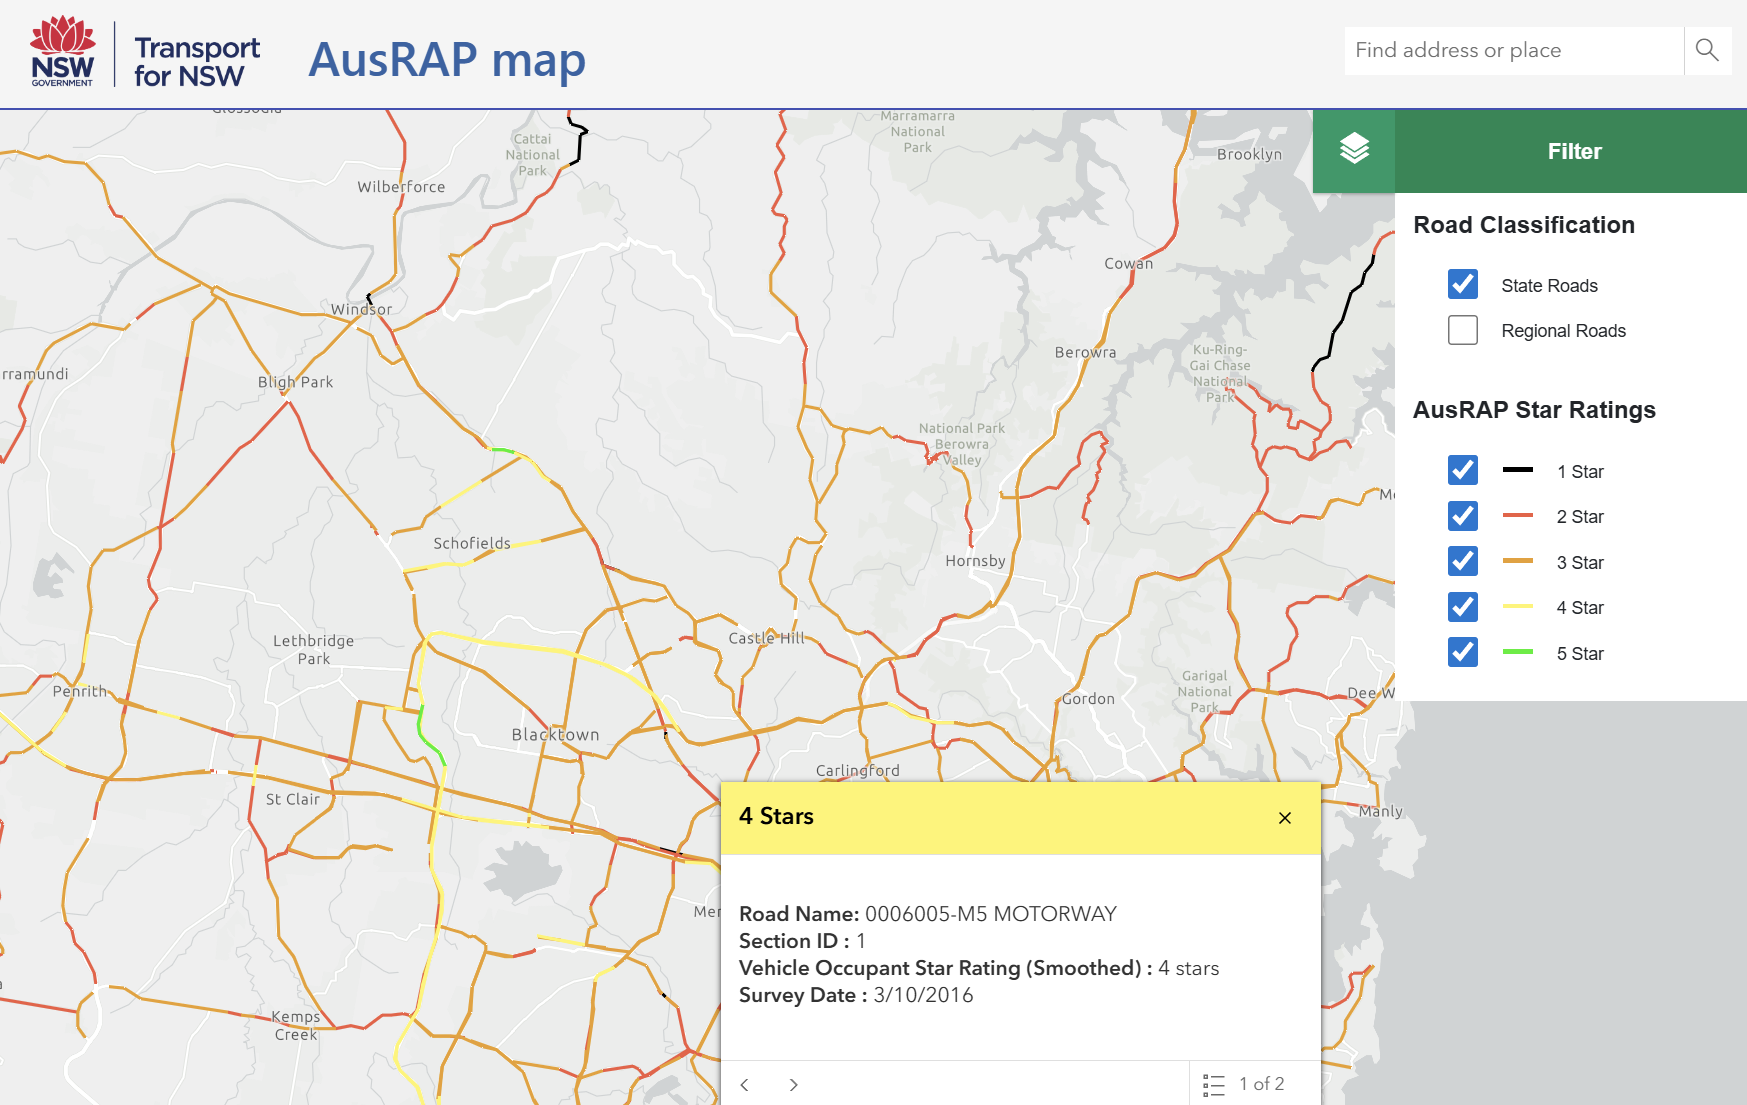This screenshot has height=1105, width=1747.
Task: Open the Filter tab
Action: 1573,151
